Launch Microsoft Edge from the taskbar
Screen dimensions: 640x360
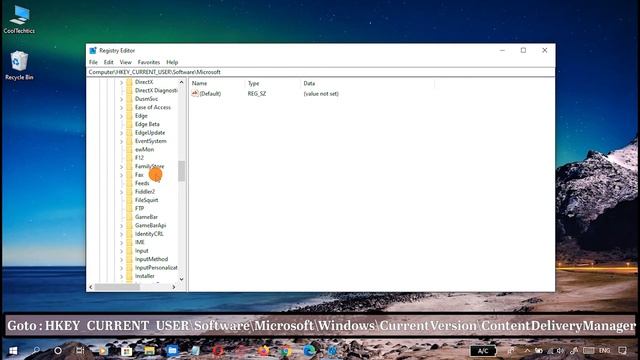(x=309, y=351)
